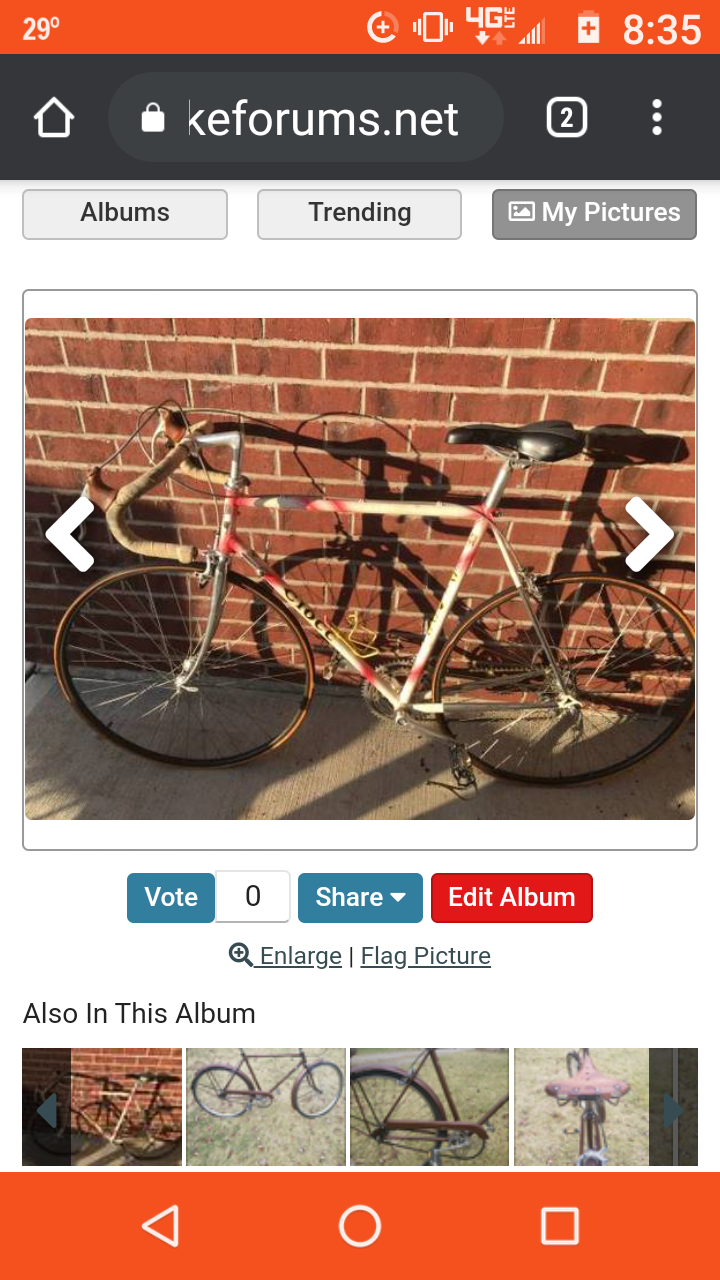Click the red Edit Album button
Image resolution: width=720 pixels, height=1280 pixels.
pos(512,897)
